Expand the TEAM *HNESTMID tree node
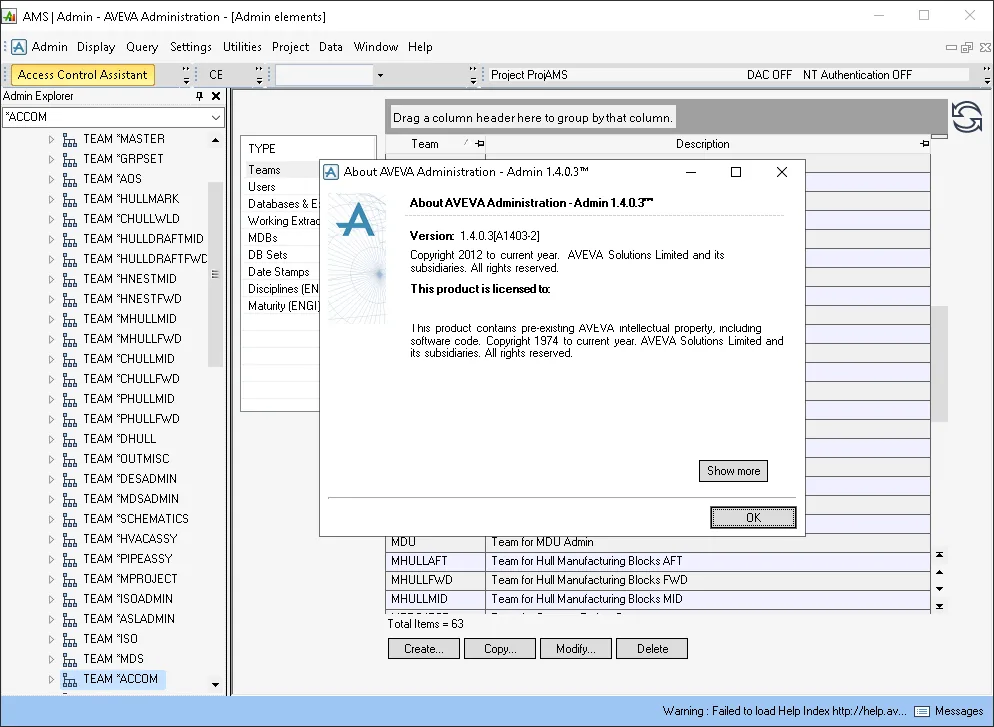 coord(51,280)
